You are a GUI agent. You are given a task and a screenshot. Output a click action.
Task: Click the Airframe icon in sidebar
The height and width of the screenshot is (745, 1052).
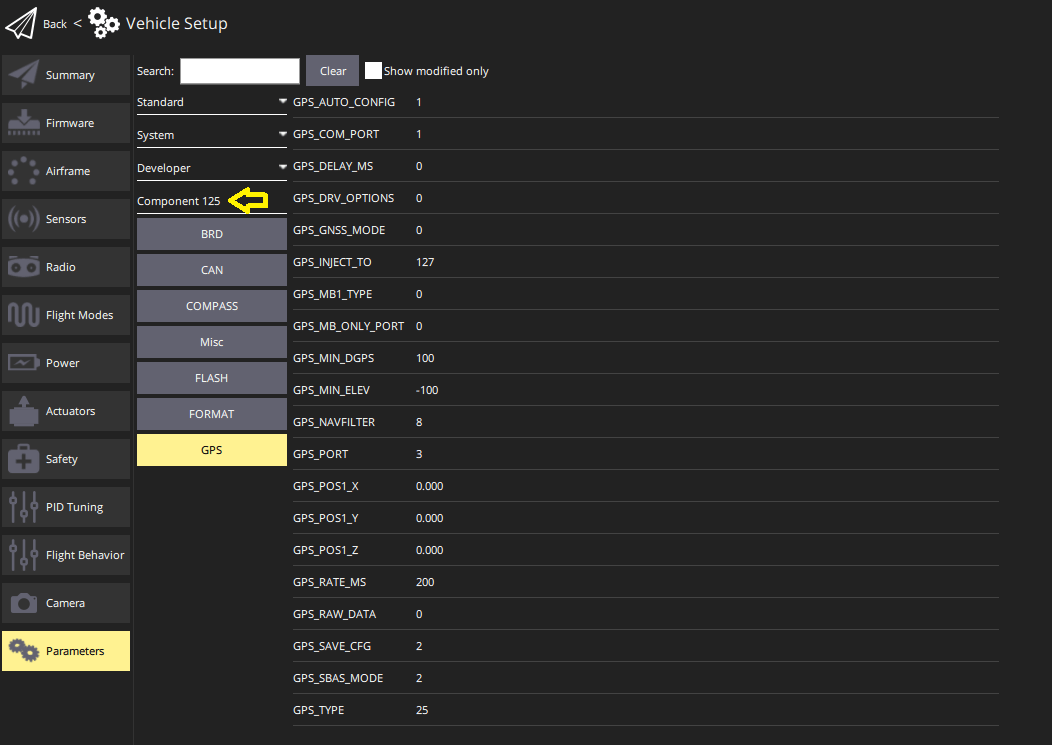point(22,170)
